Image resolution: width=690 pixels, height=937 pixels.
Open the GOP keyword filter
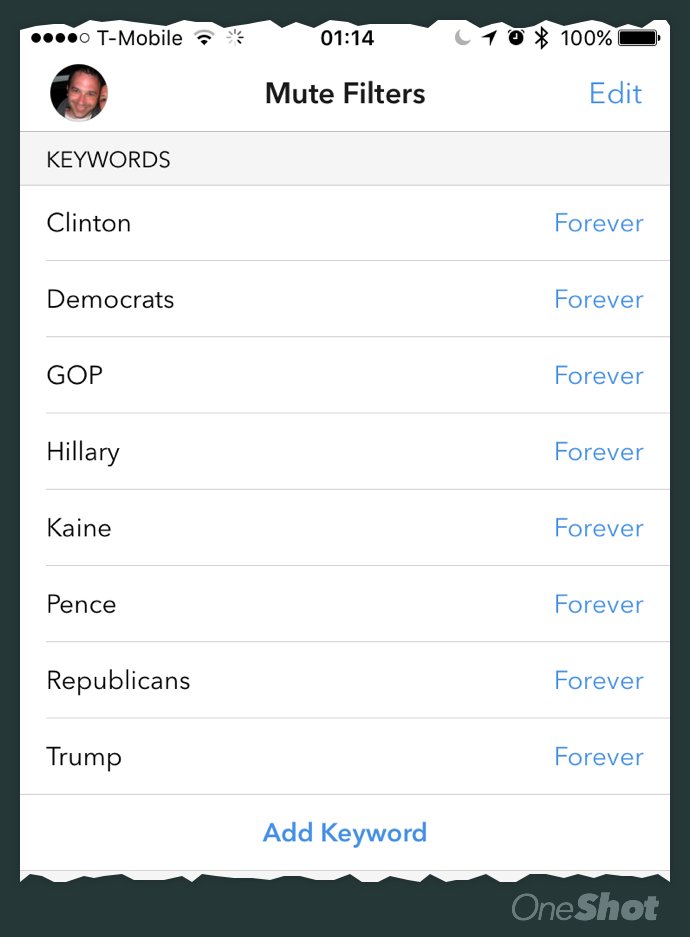[75, 375]
